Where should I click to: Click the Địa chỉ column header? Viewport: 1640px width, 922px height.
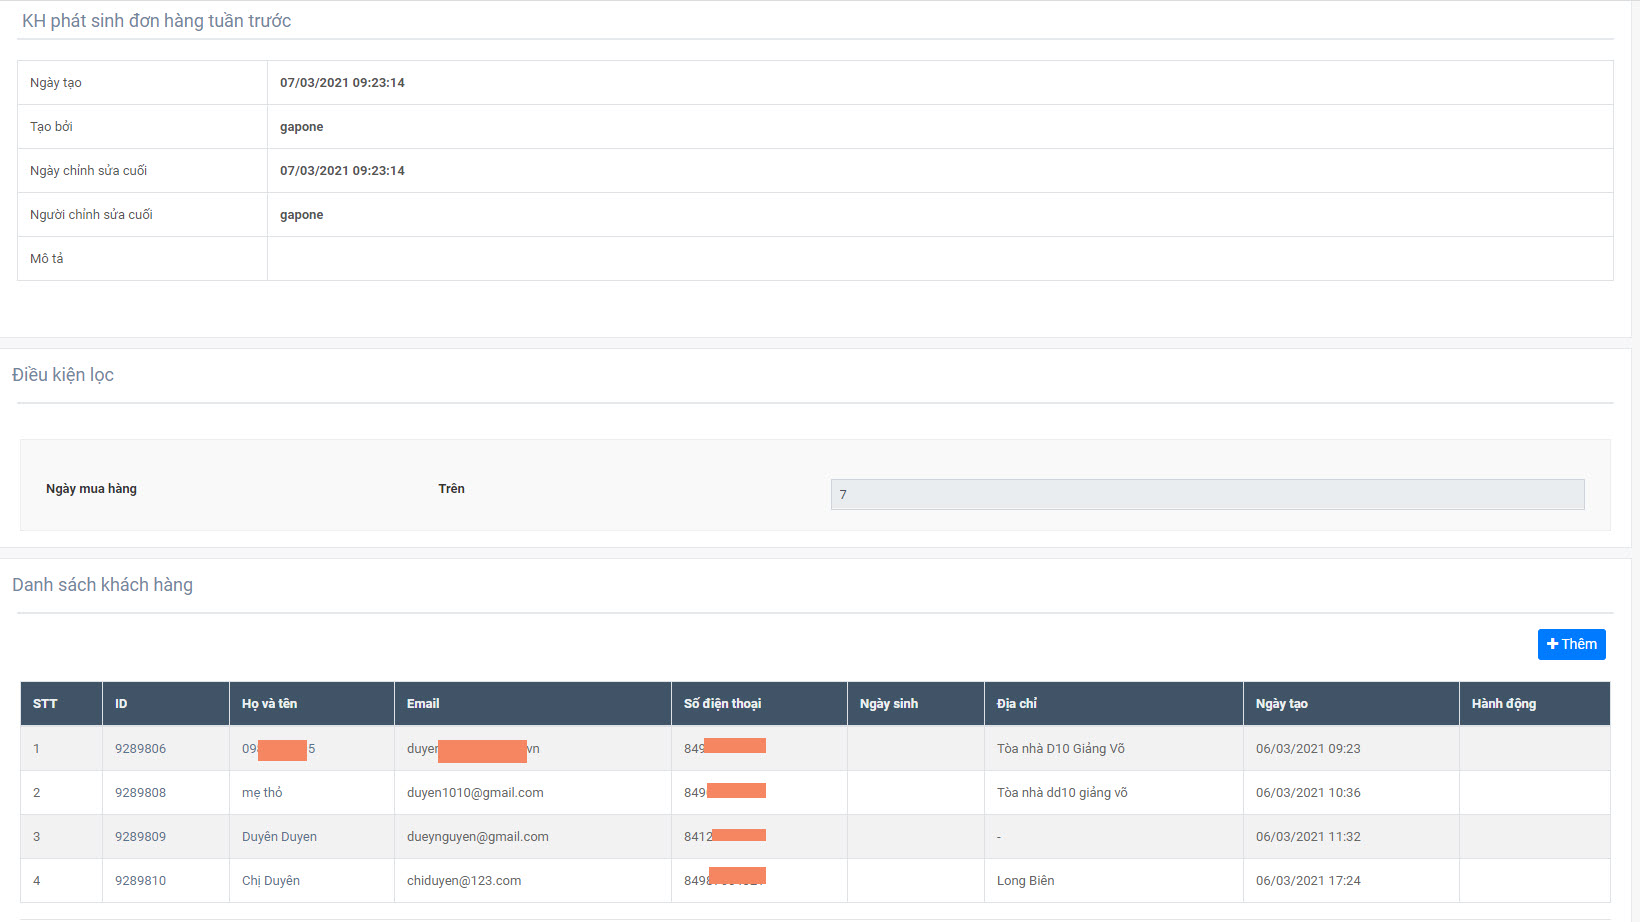[1016, 704]
